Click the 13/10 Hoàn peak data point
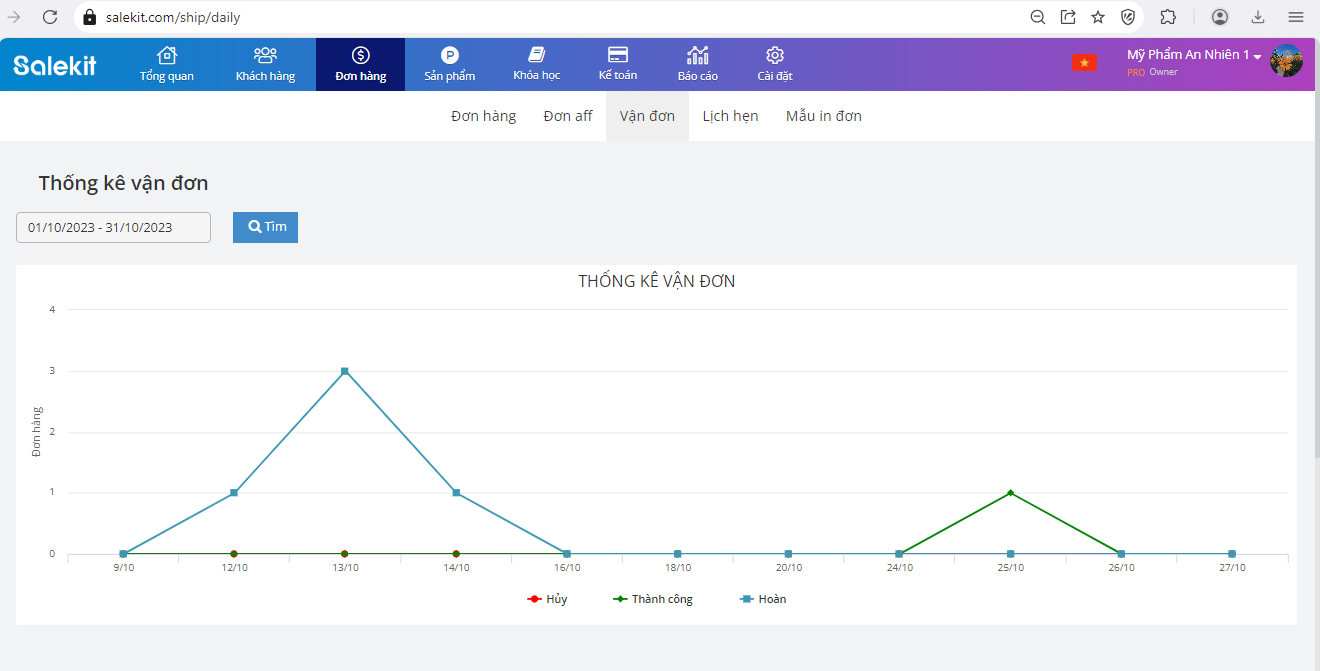 click(x=345, y=371)
